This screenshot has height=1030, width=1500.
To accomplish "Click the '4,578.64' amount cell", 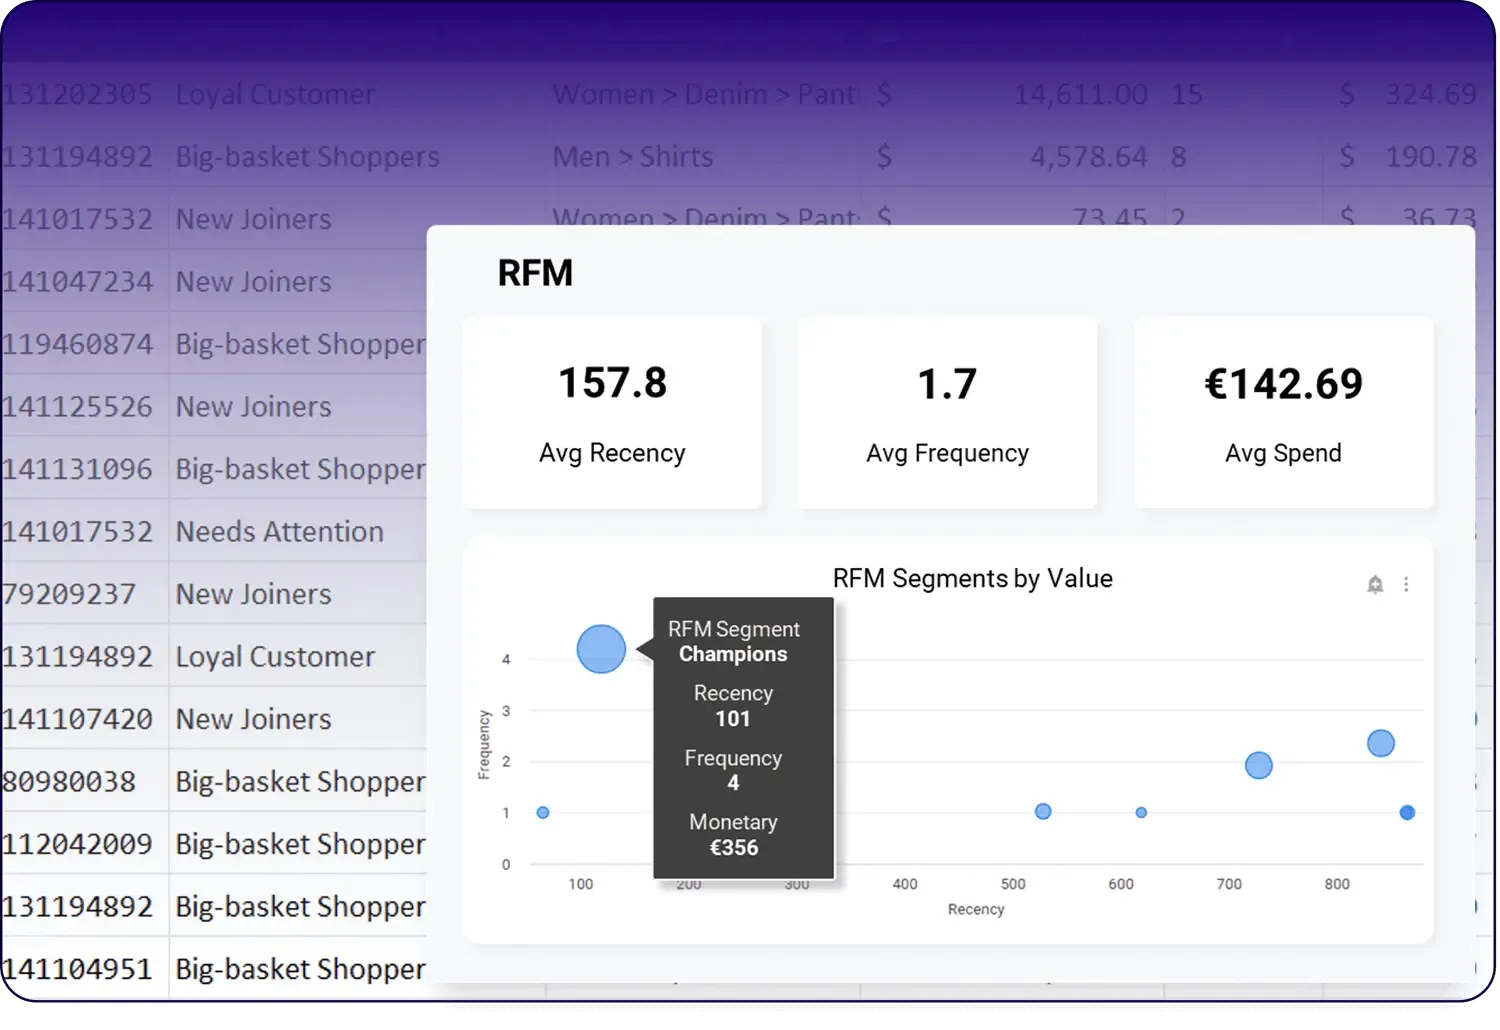I will (1089, 157).
